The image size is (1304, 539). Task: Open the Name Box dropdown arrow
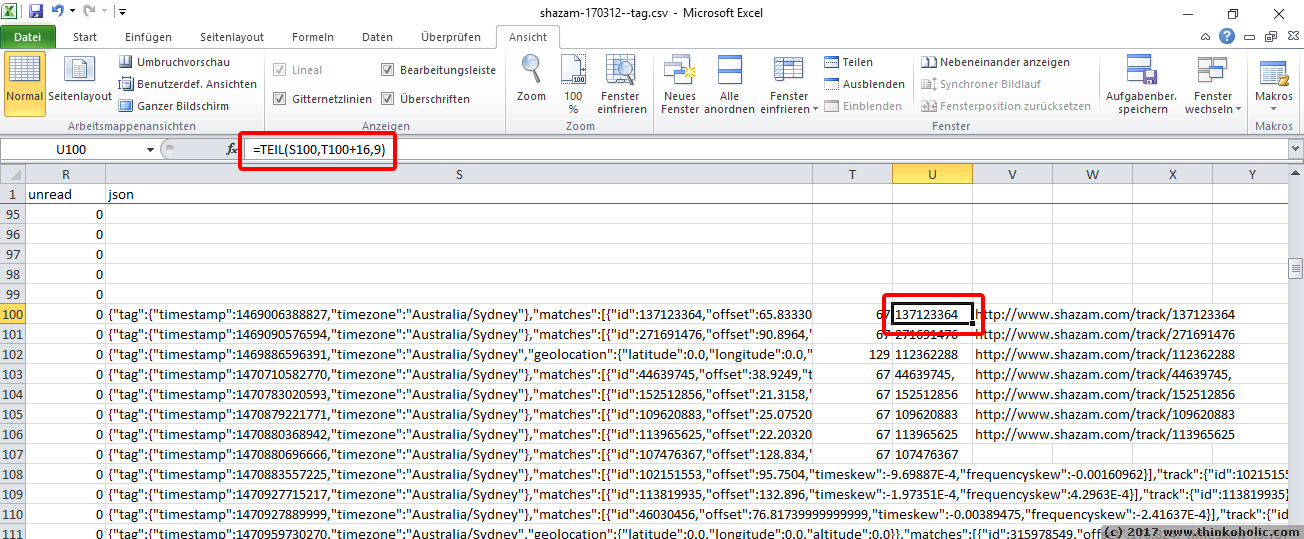151,150
